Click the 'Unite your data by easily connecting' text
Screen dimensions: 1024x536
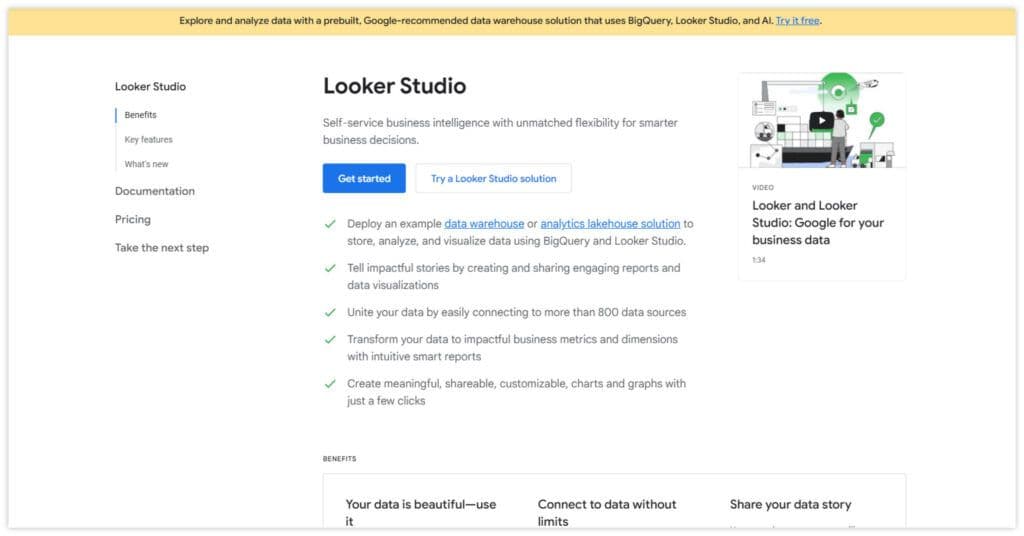[x=516, y=312]
